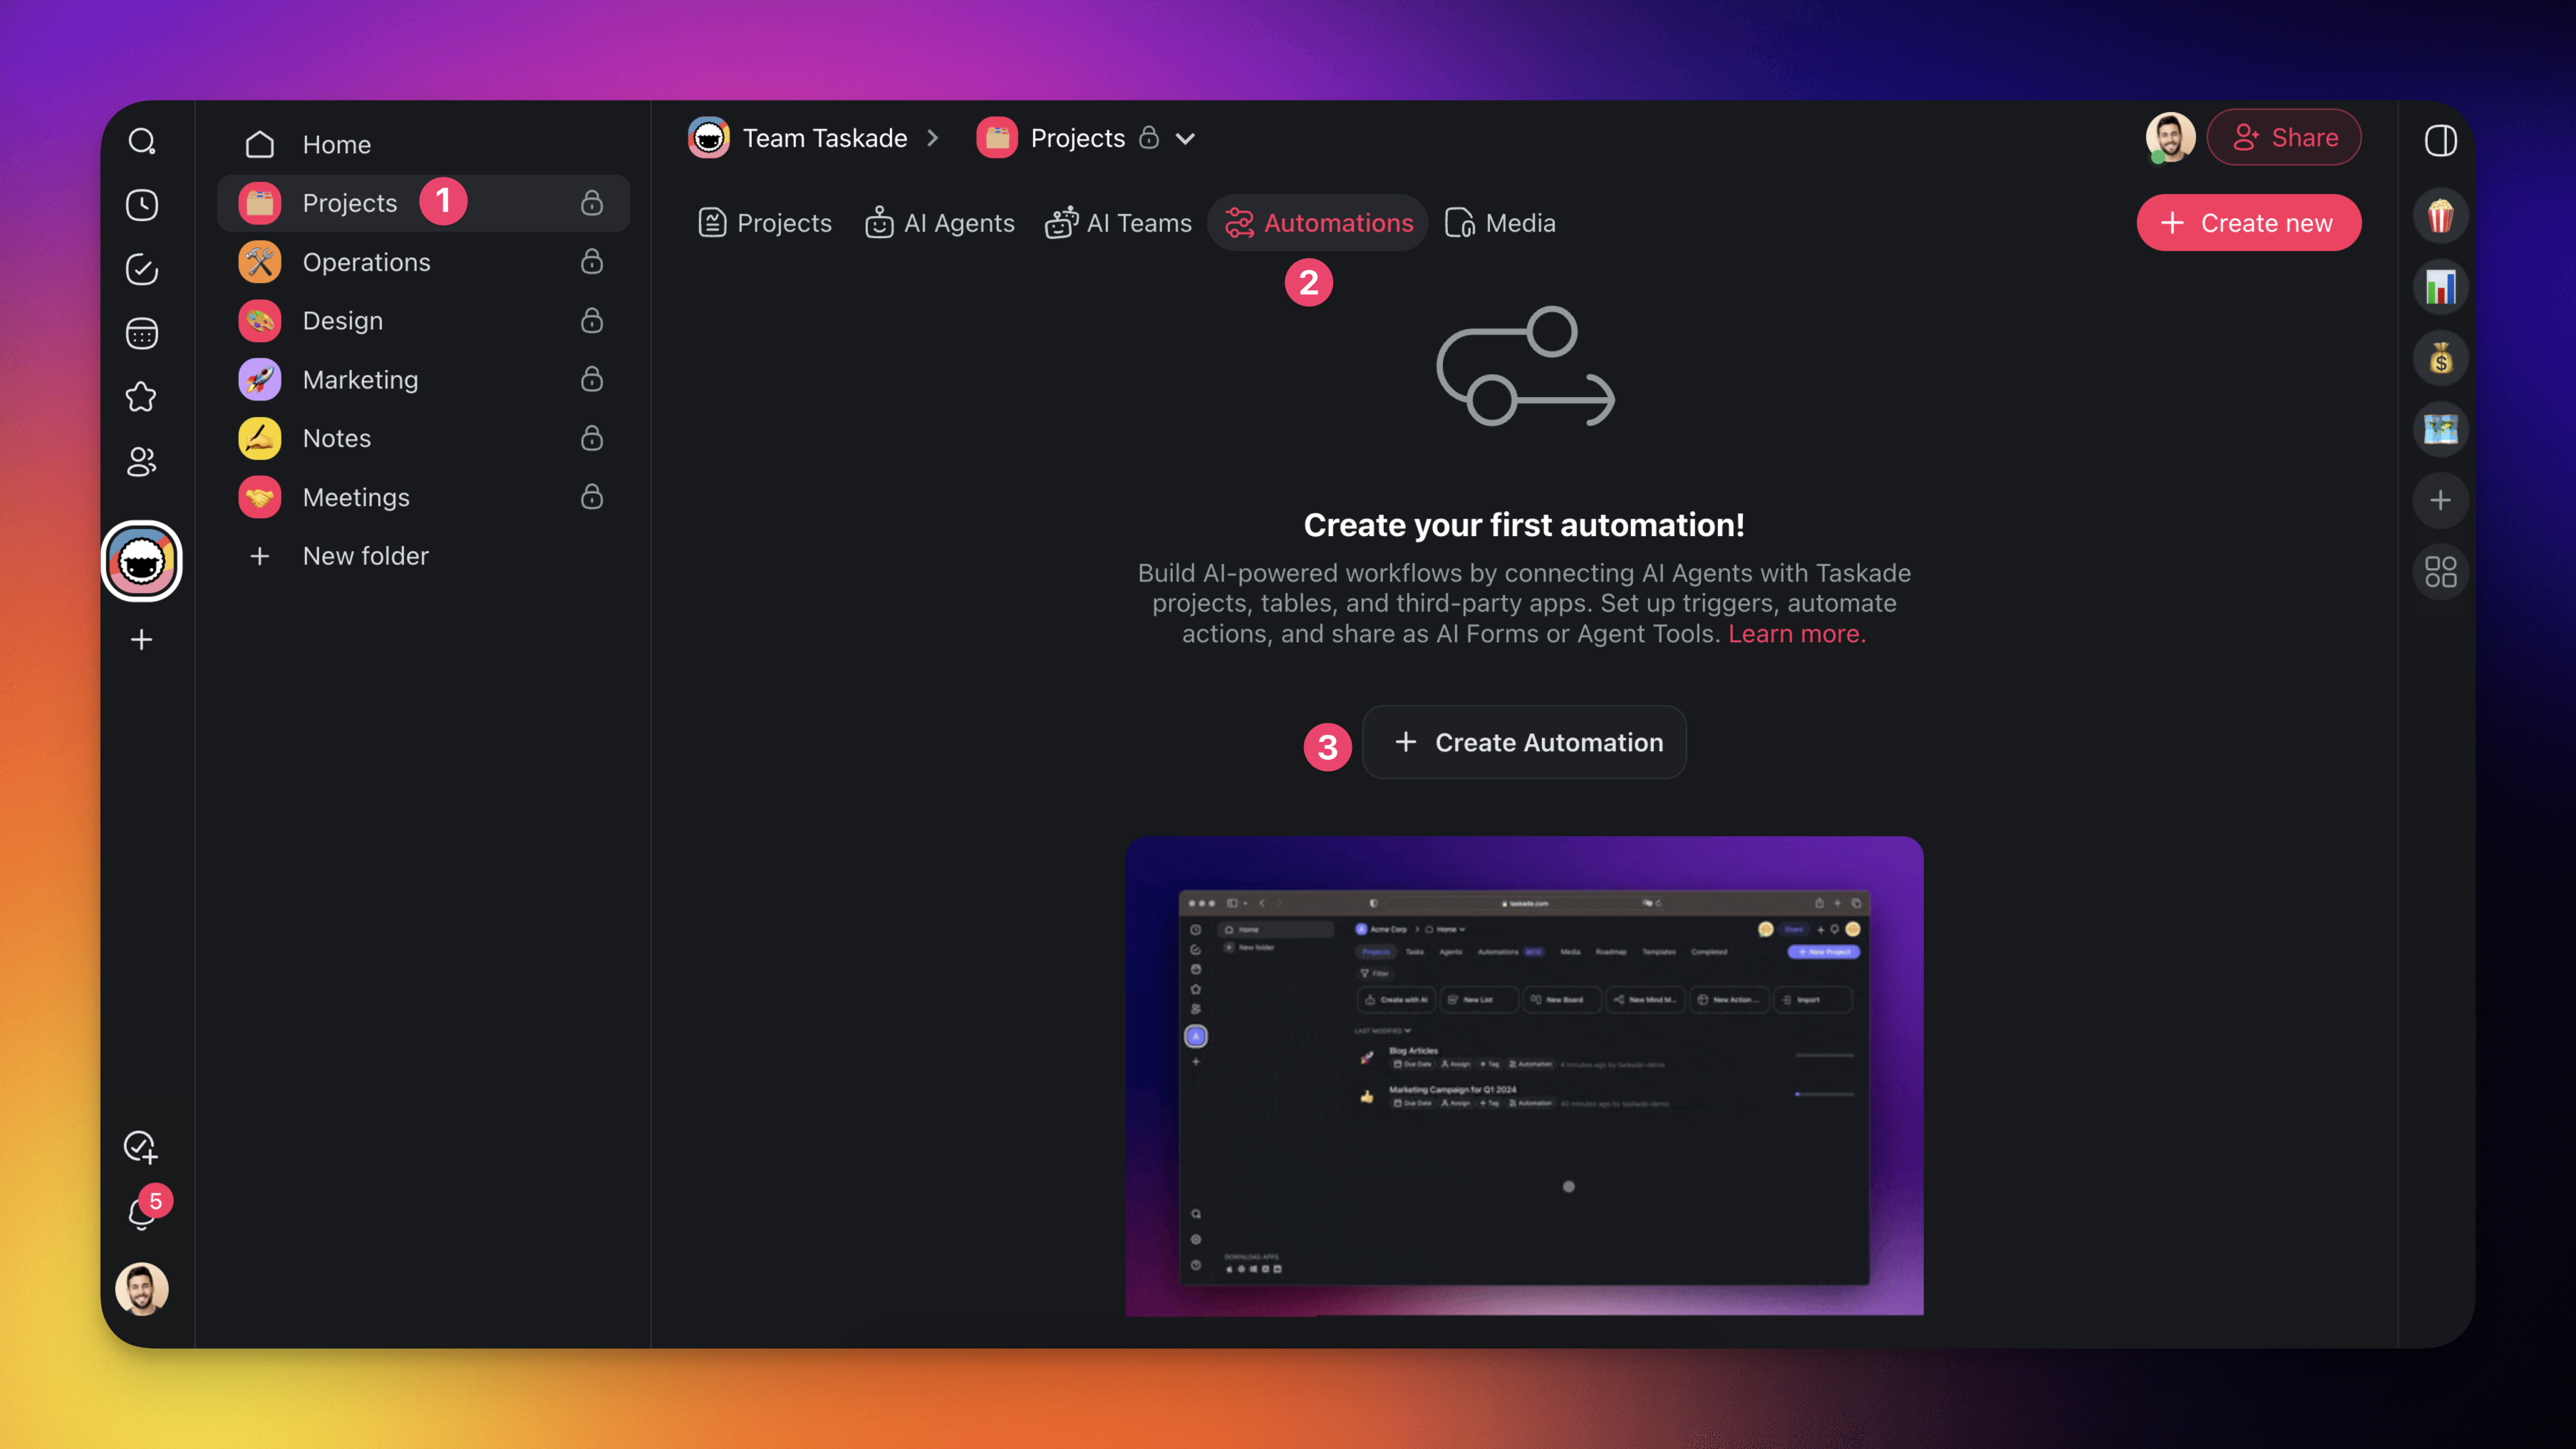Click the Team Taskade breadcrumb chevron
2576x1449 pixels.
click(x=933, y=138)
